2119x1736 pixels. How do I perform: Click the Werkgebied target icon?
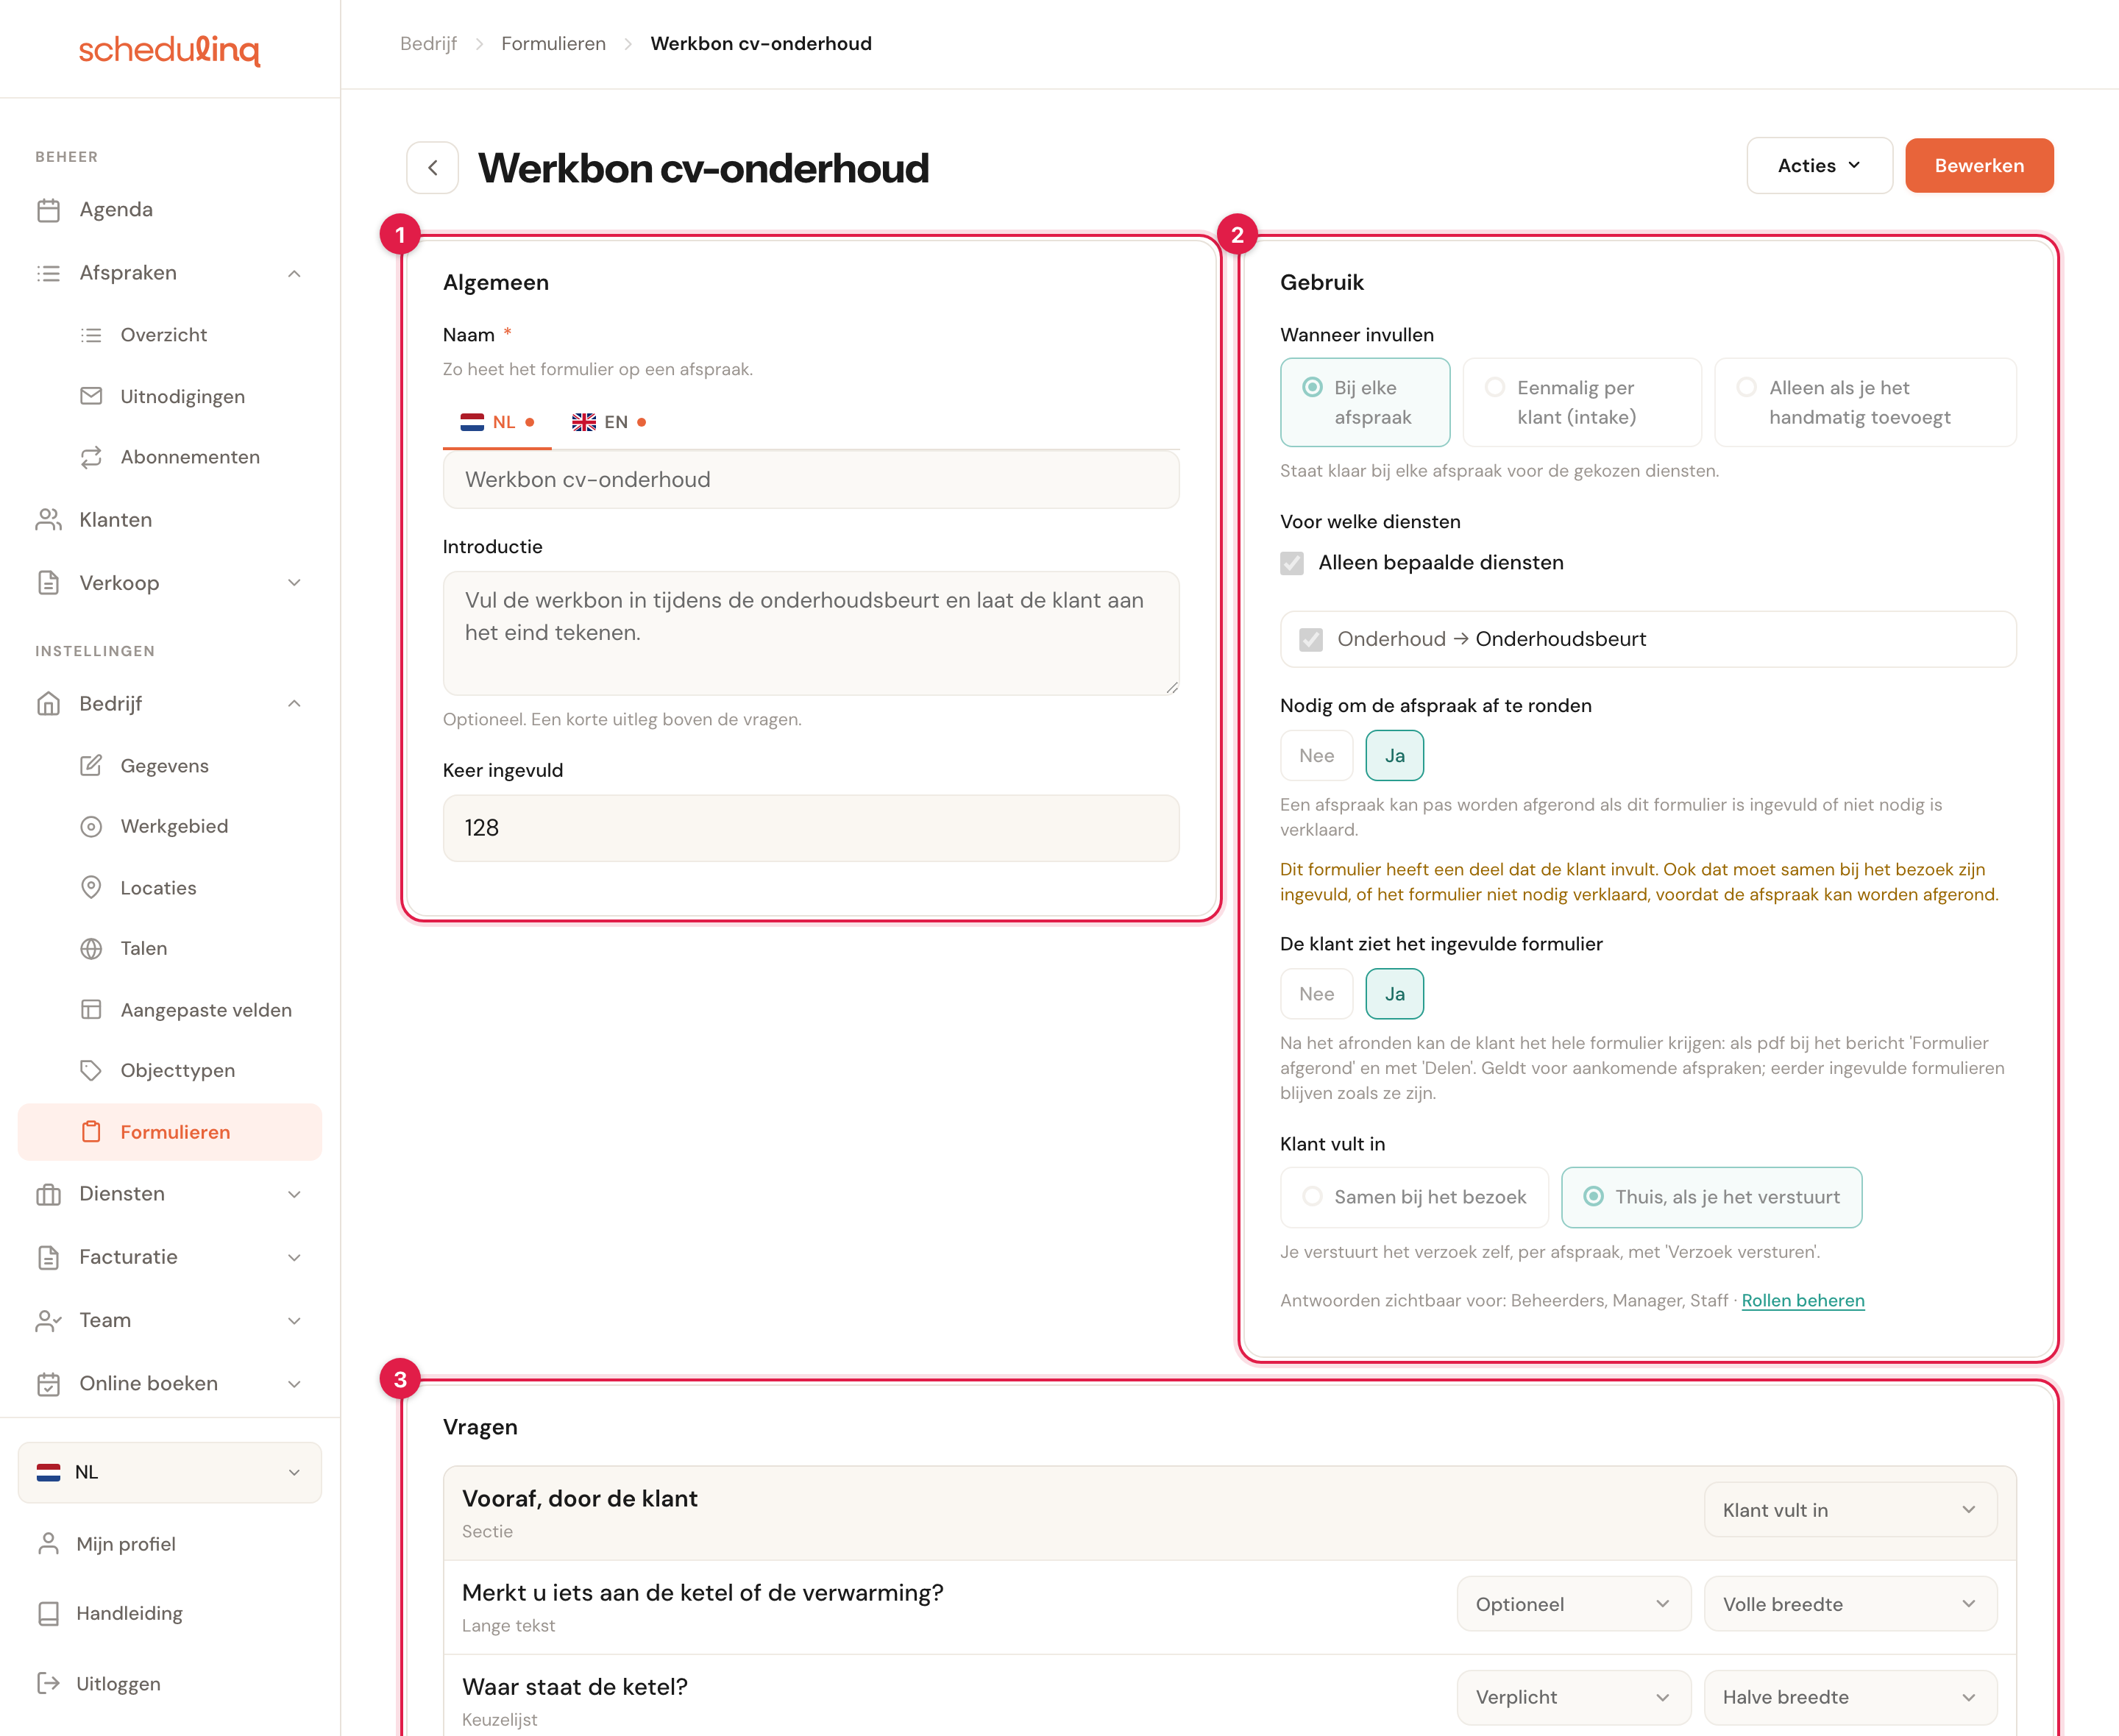click(x=91, y=827)
